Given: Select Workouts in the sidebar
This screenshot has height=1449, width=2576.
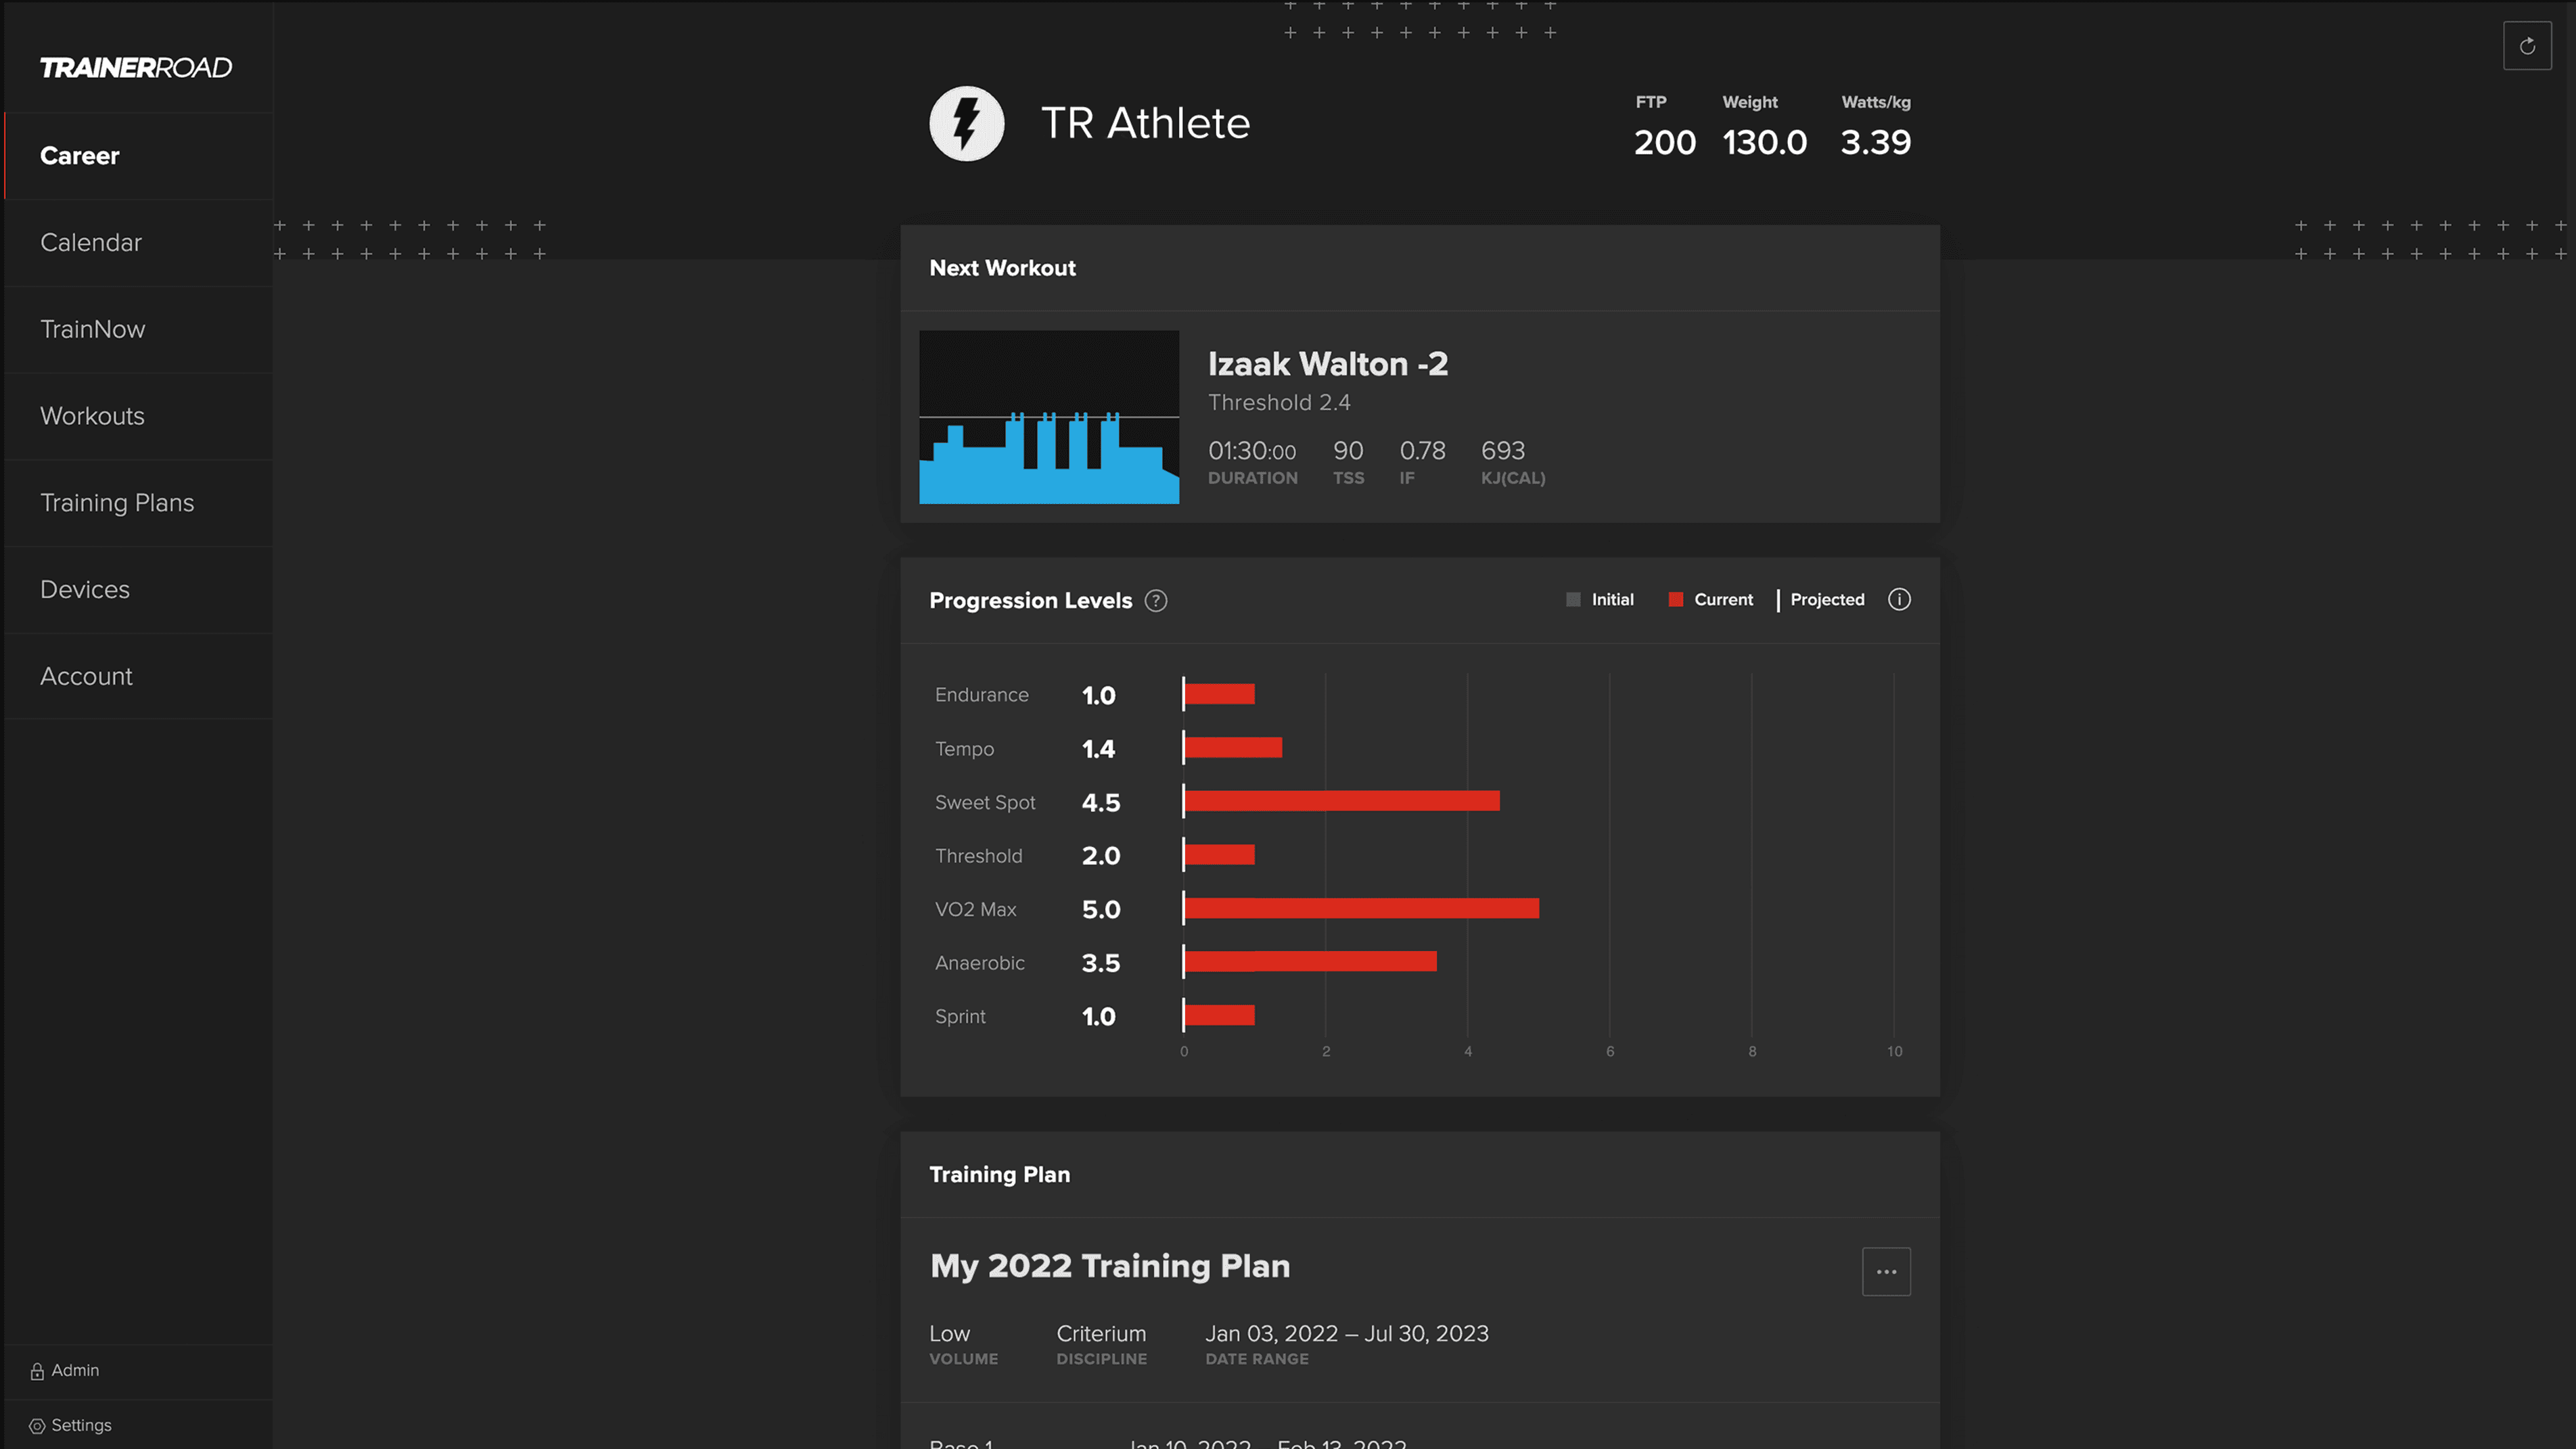Looking at the screenshot, I should [x=138, y=416].
